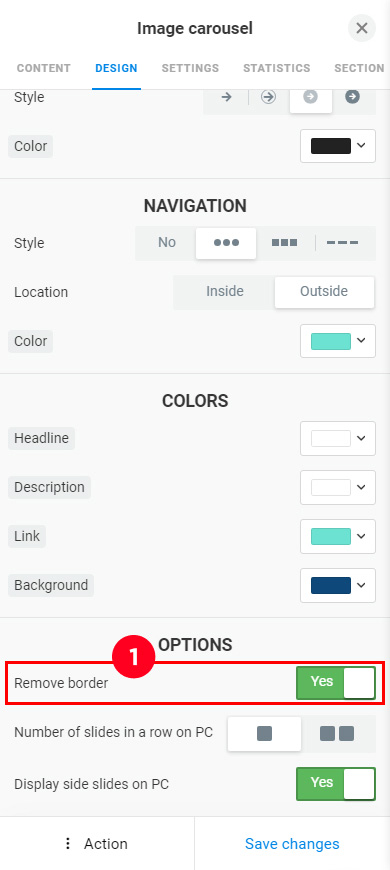This screenshot has width=390, height=870.
Task: Pick dashes navigation style
Action: pyautogui.click(x=342, y=243)
